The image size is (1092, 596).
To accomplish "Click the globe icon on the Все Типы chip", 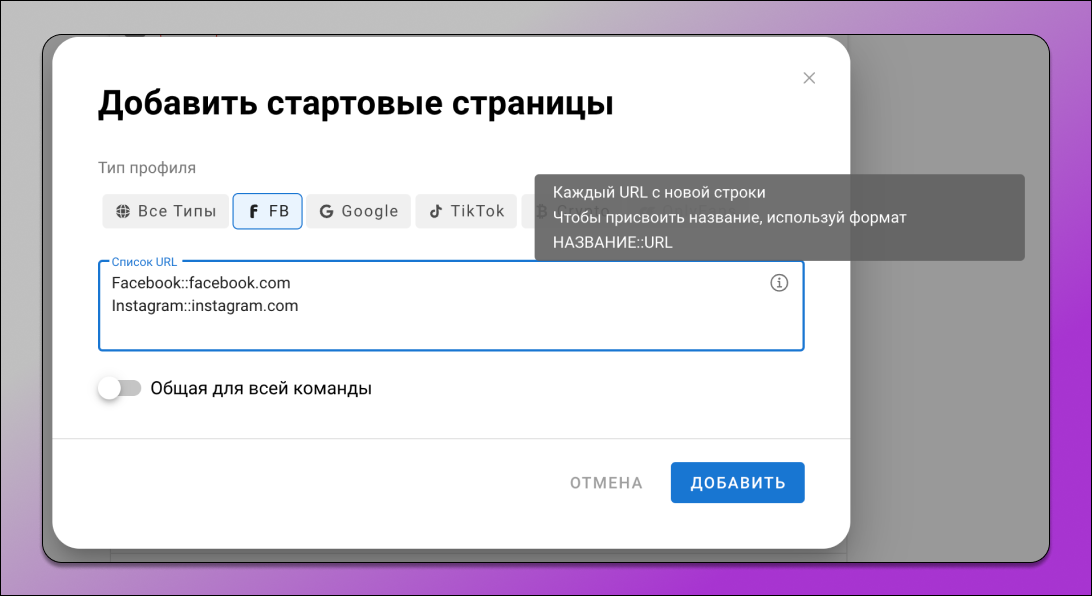I will click(x=124, y=211).
